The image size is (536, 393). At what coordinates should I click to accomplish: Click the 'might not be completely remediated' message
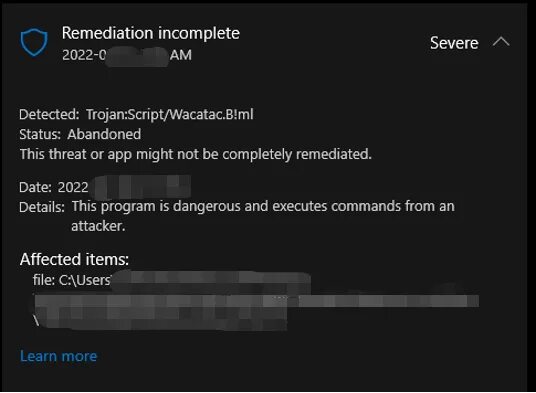point(196,154)
